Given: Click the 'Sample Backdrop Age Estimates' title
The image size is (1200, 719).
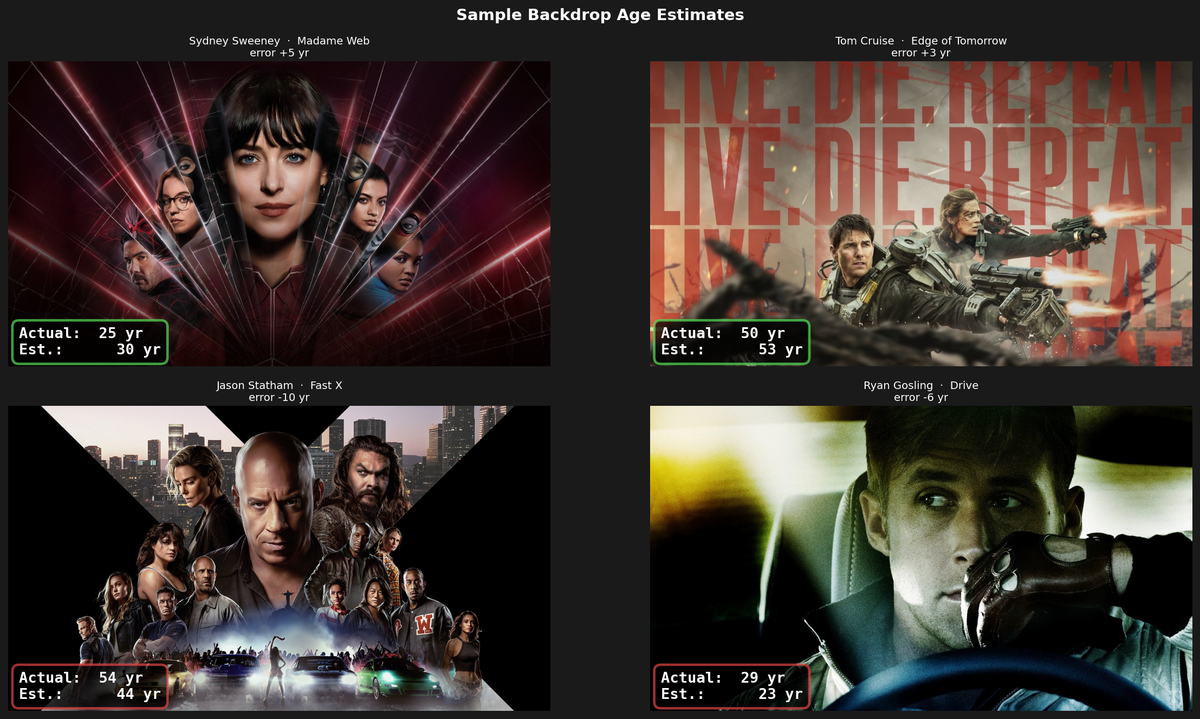Looking at the screenshot, I should [x=600, y=15].
